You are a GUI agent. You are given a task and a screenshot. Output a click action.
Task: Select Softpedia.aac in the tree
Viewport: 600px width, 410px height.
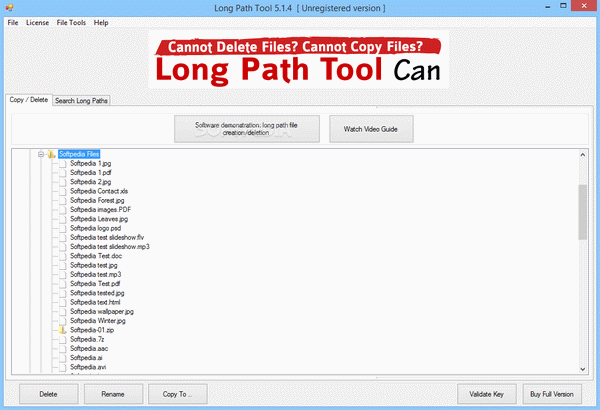(x=89, y=349)
